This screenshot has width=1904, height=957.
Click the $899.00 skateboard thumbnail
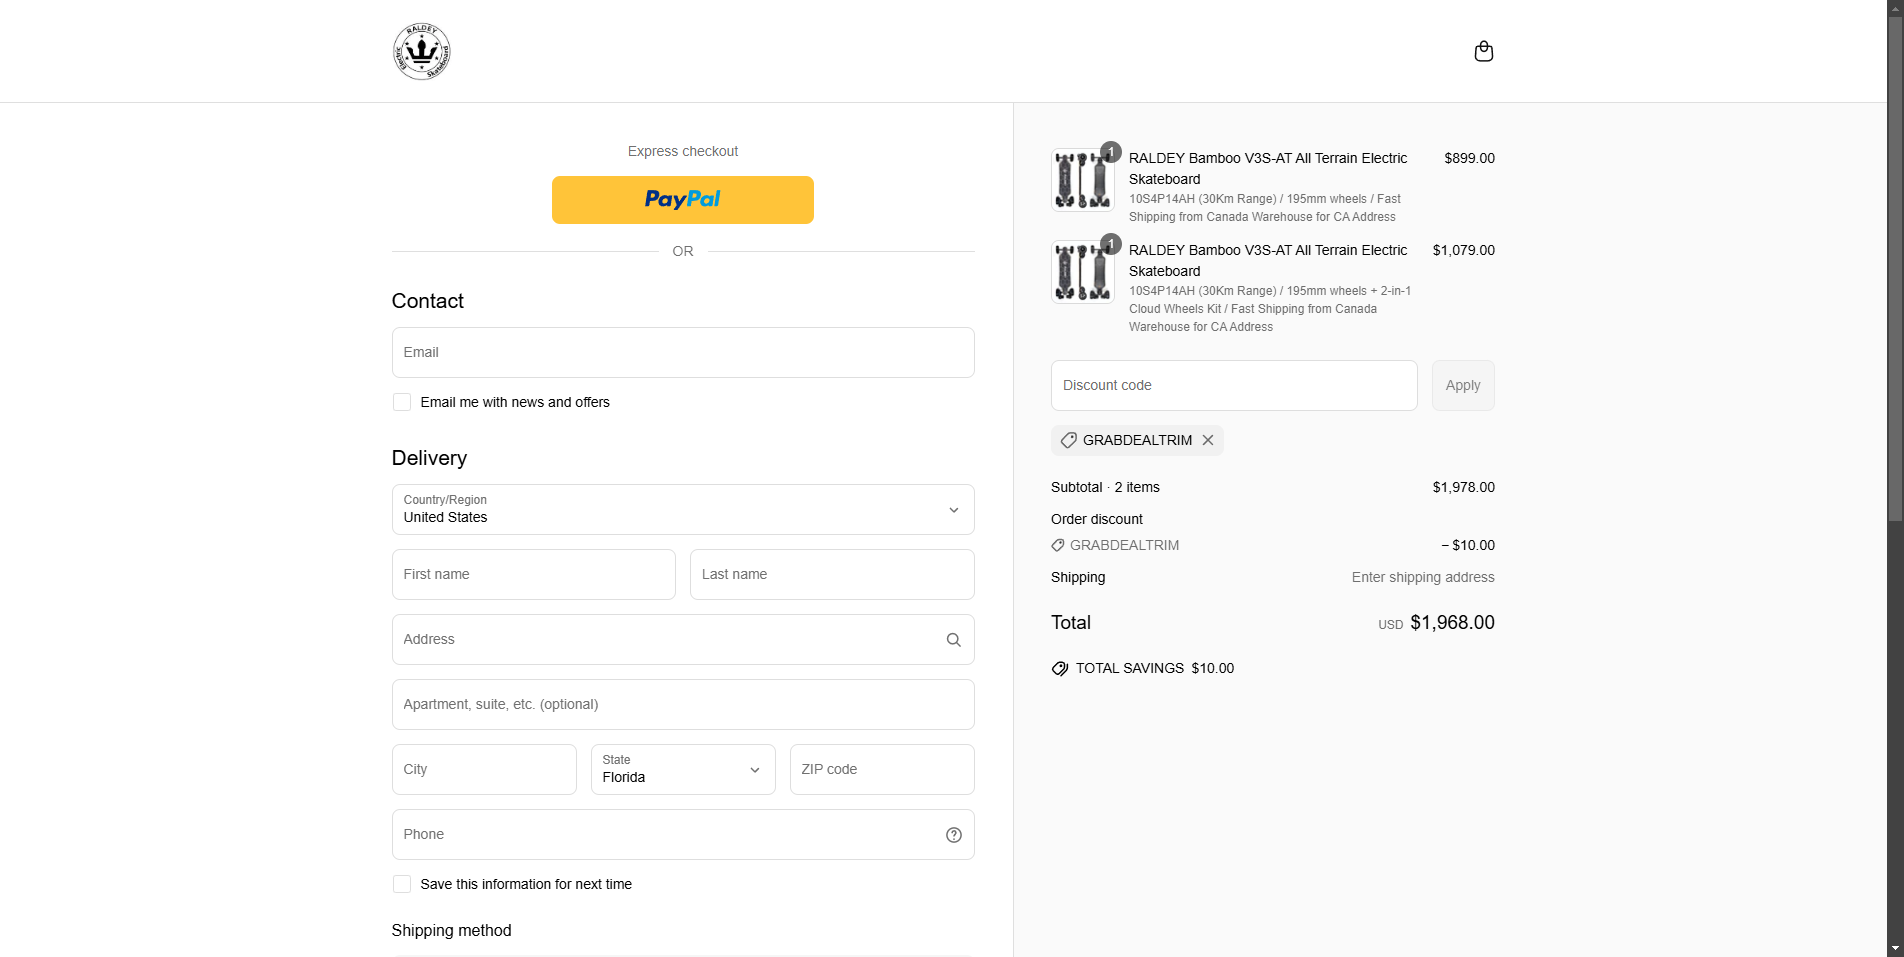[1083, 180]
